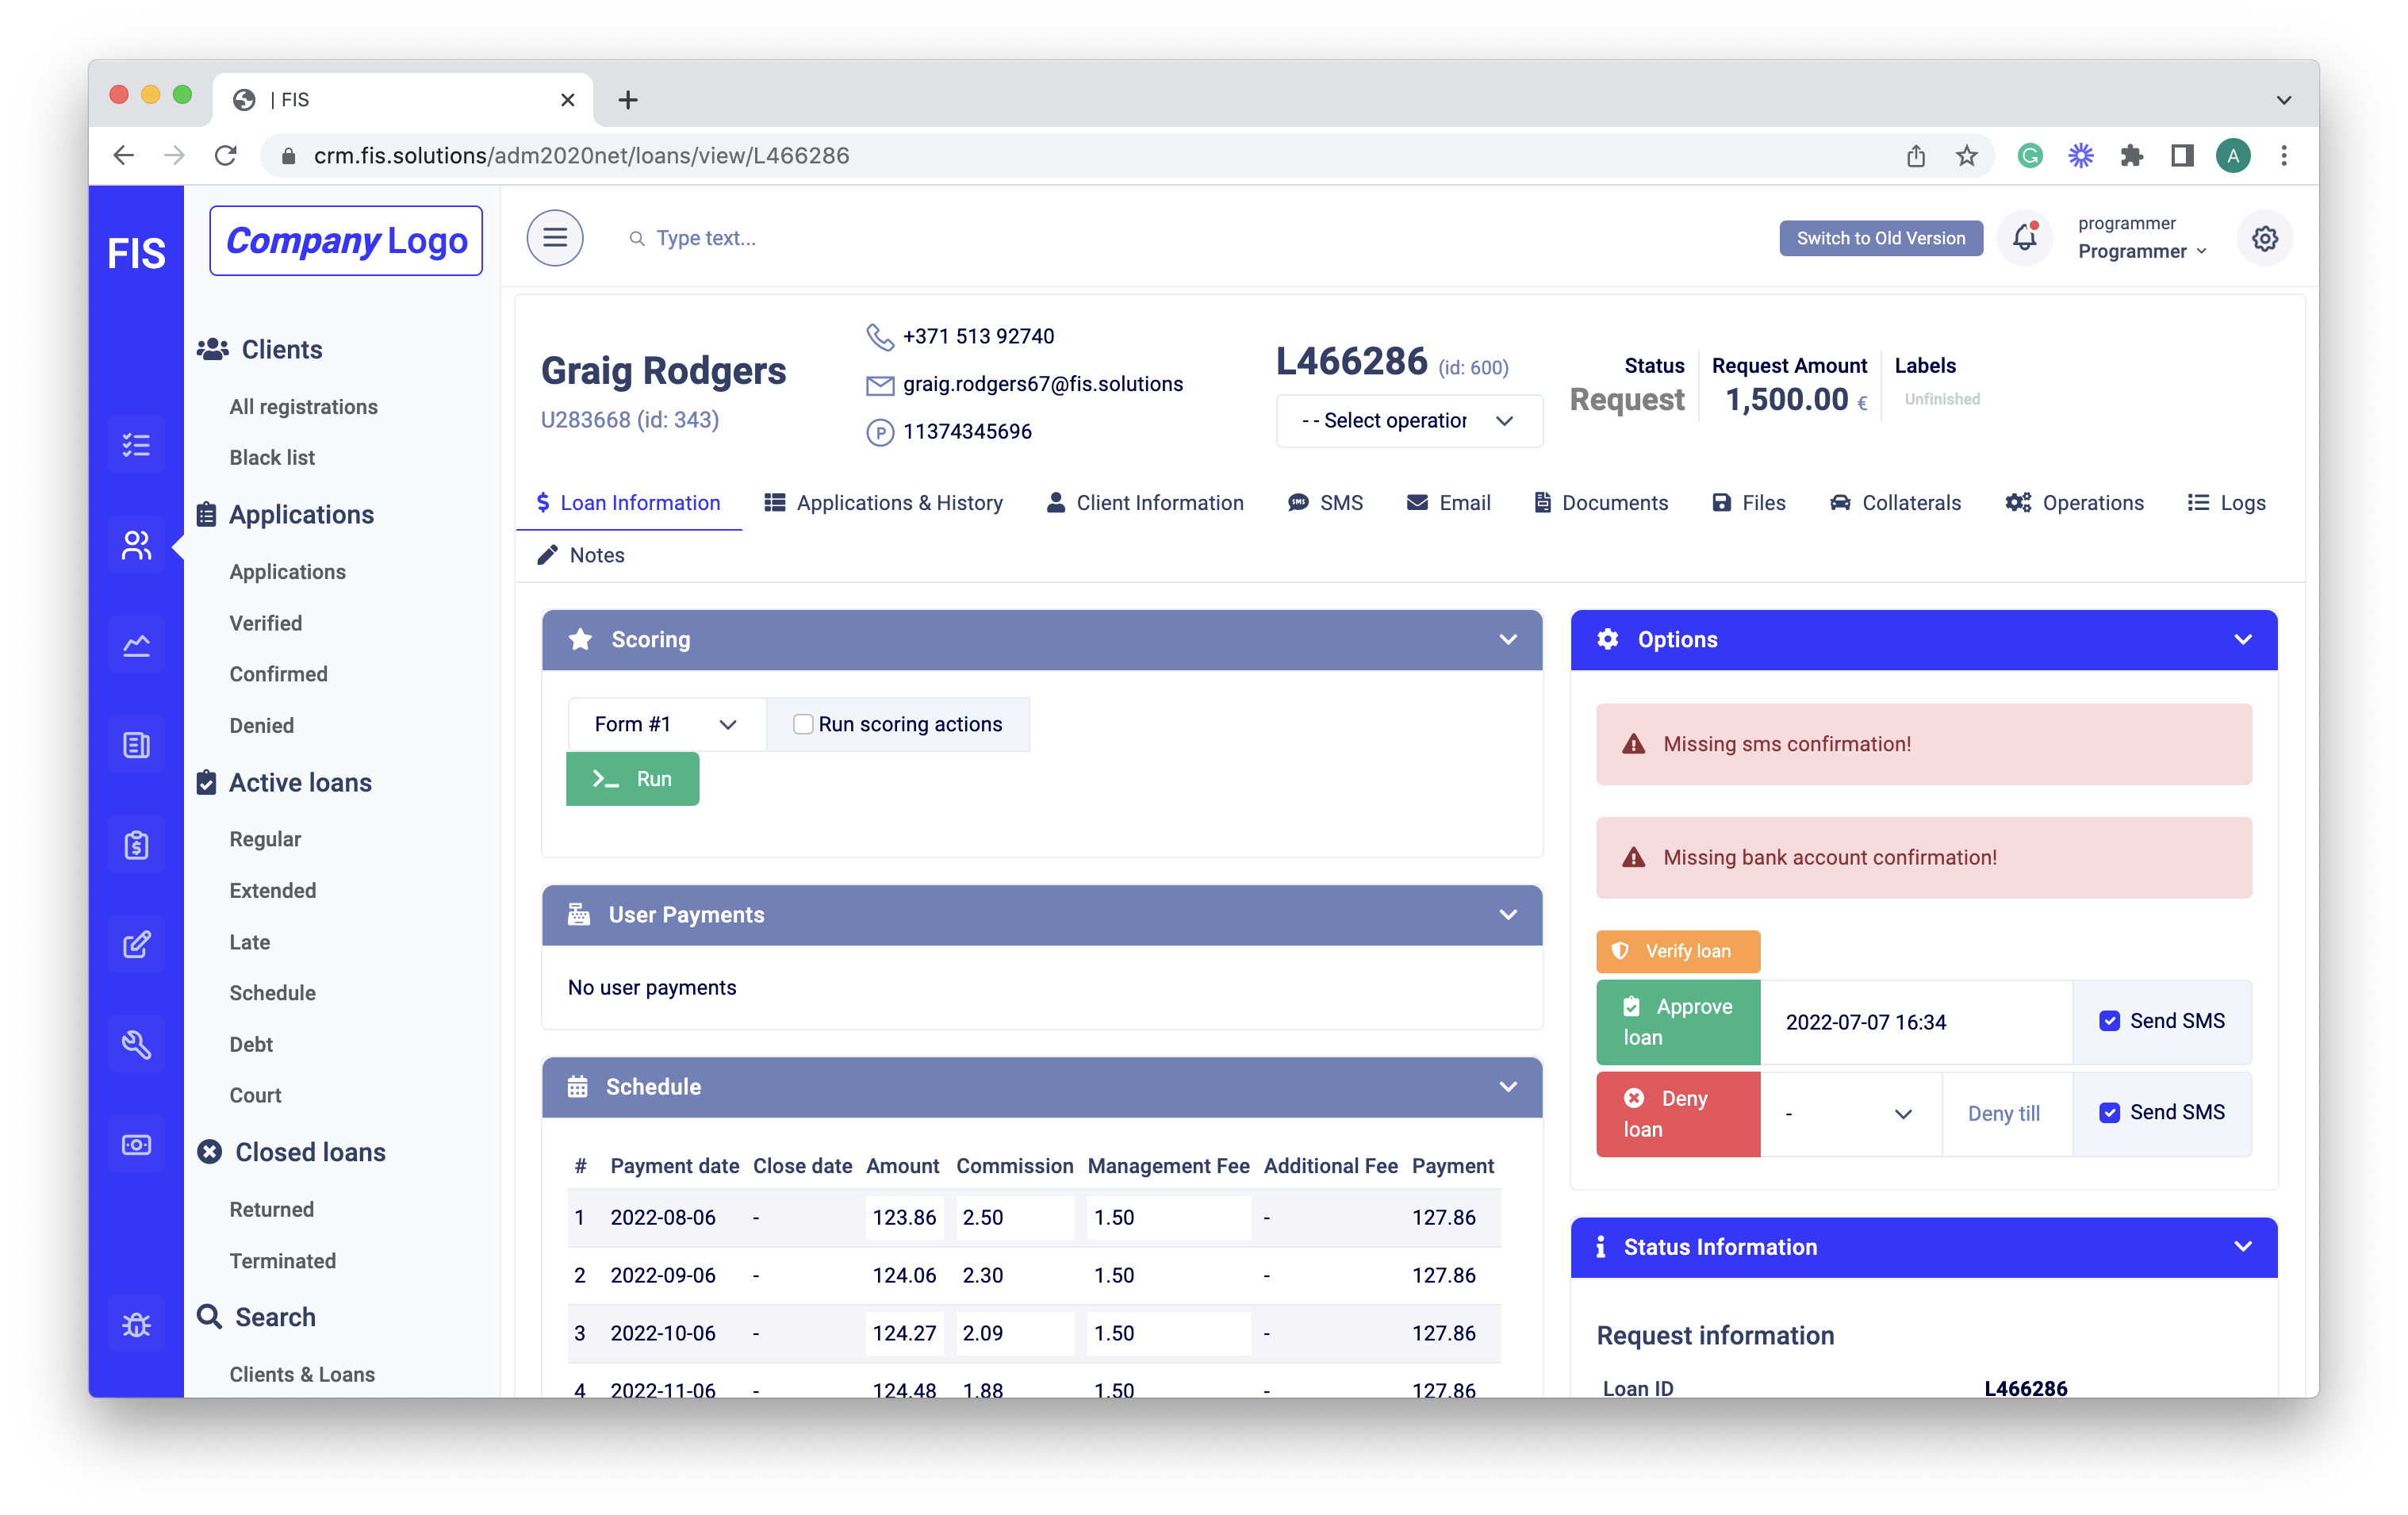Click the clipboard with dollar icon

(137, 843)
